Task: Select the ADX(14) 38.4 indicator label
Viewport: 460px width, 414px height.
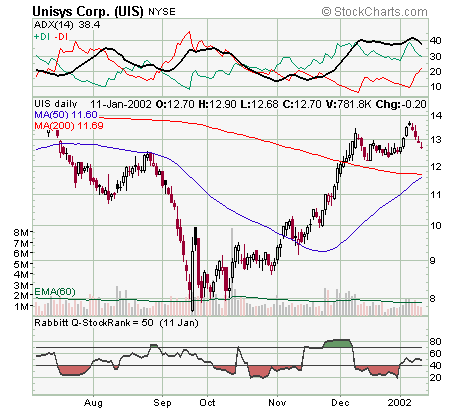Action: click(x=67, y=25)
